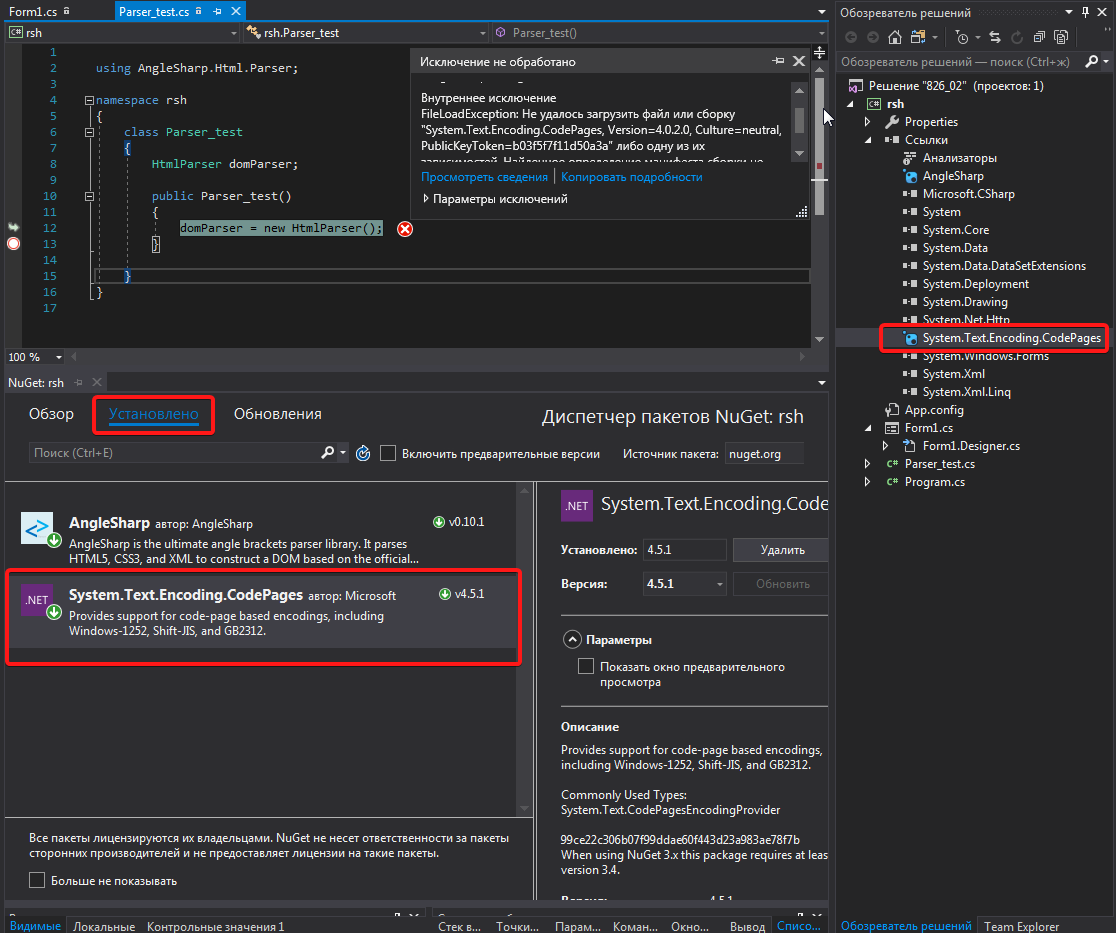
Task: Select App.config in Solution Explorer
Action: [x=934, y=410]
